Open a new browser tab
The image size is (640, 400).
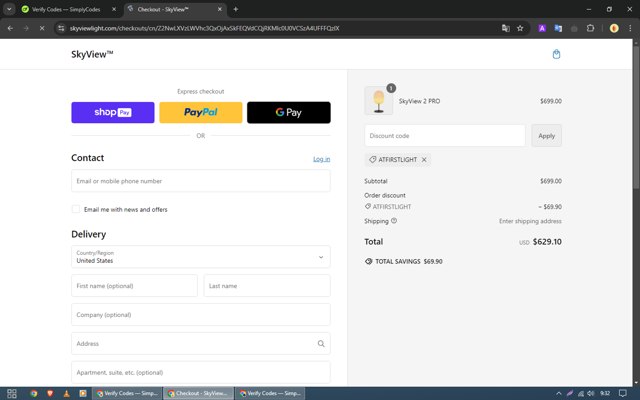click(x=236, y=9)
